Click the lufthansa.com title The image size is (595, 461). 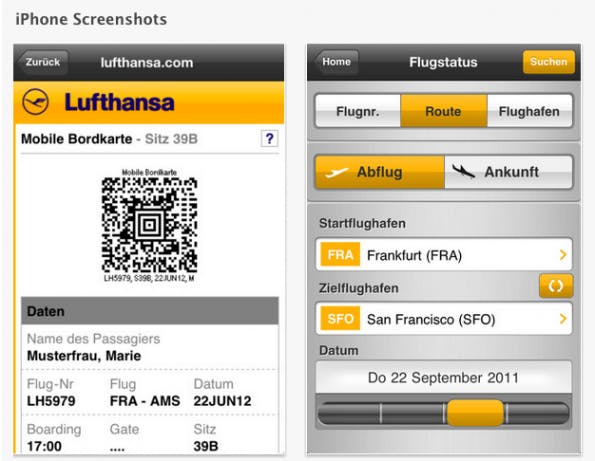tap(147, 63)
